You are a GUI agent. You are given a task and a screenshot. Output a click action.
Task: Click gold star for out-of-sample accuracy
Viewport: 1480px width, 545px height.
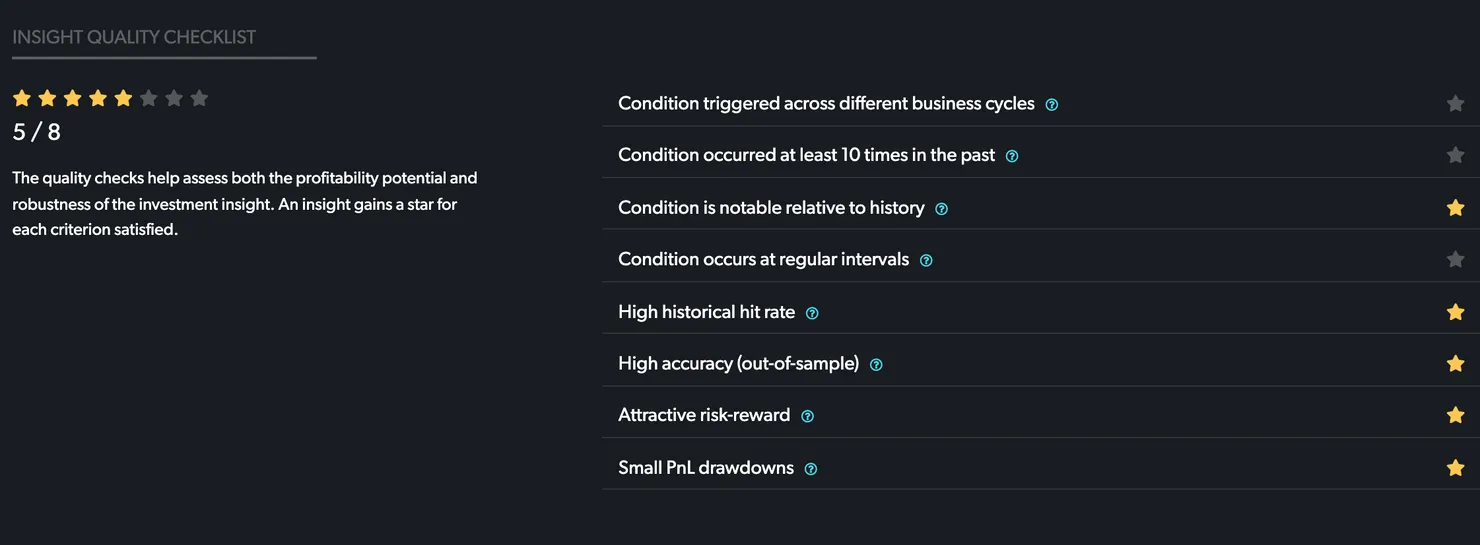pos(1455,364)
